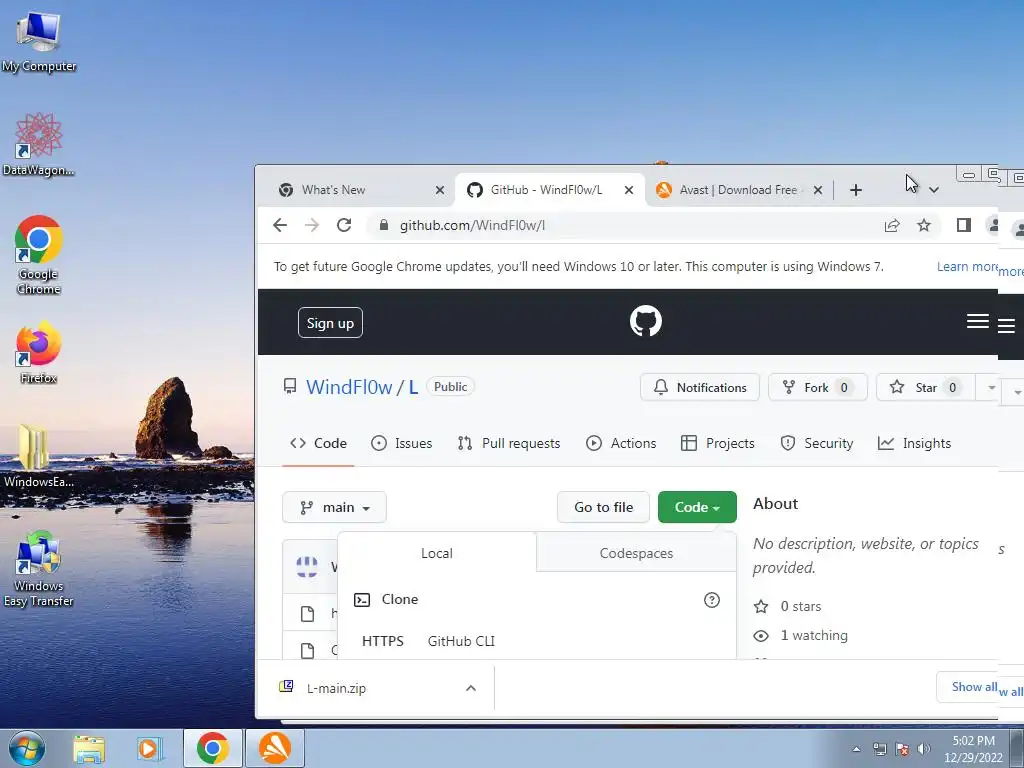Expand L-main.zip download options chevron
The width and height of the screenshot is (1024, 768).
471,688
